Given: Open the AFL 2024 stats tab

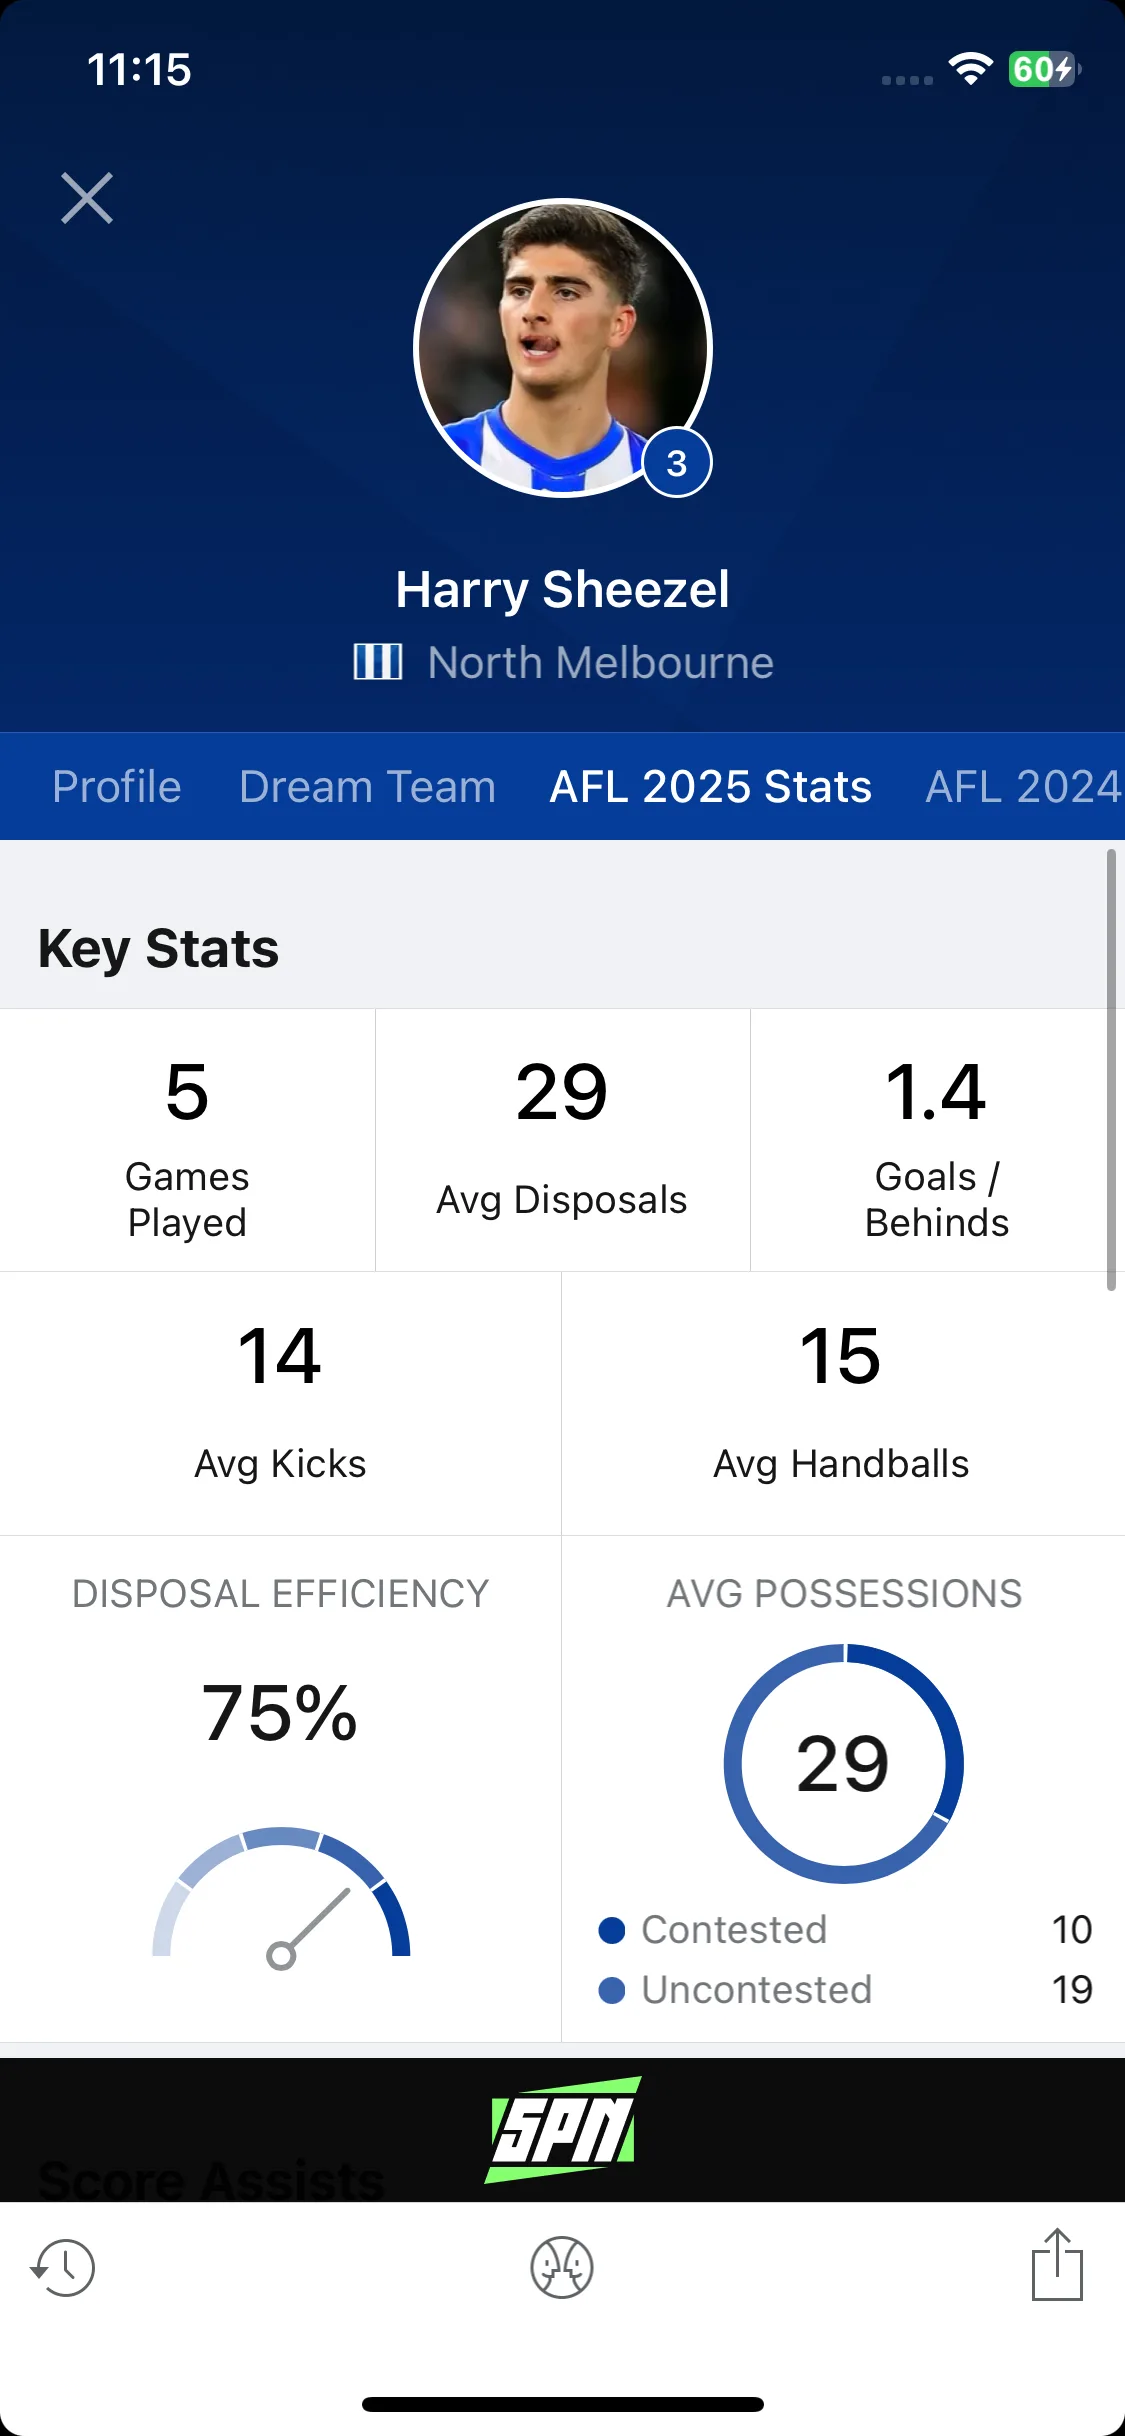Looking at the screenshot, I should (x=1025, y=786).
